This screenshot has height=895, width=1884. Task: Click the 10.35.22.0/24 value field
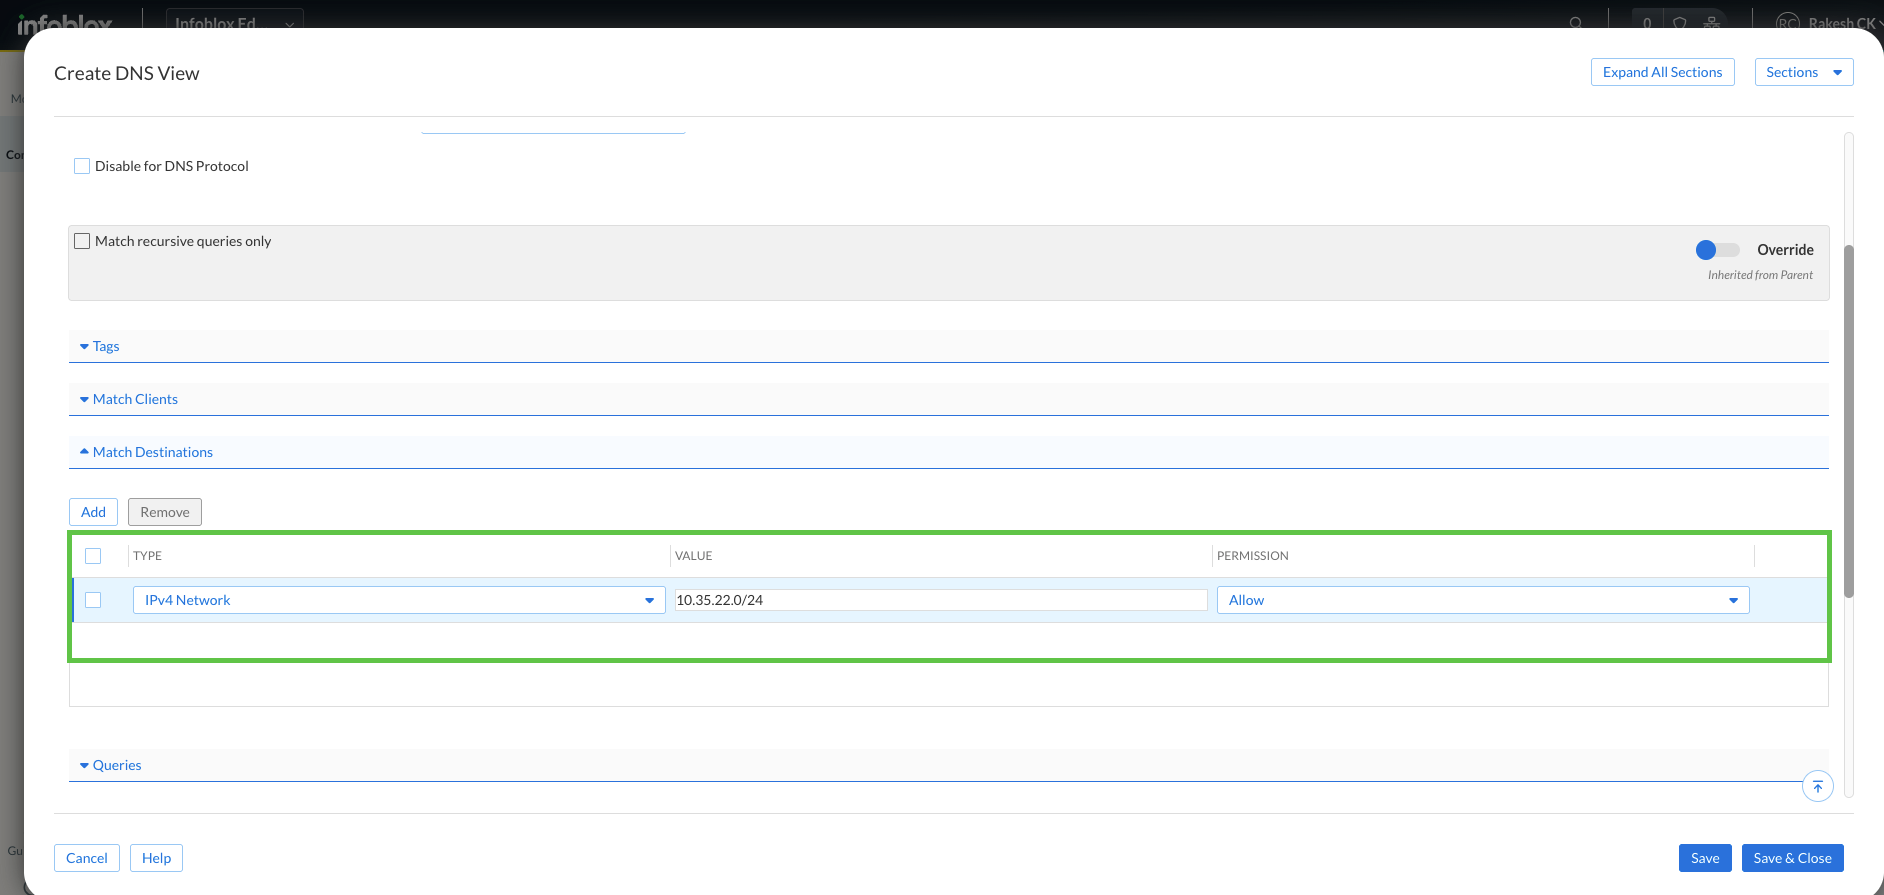click(940, 600)
